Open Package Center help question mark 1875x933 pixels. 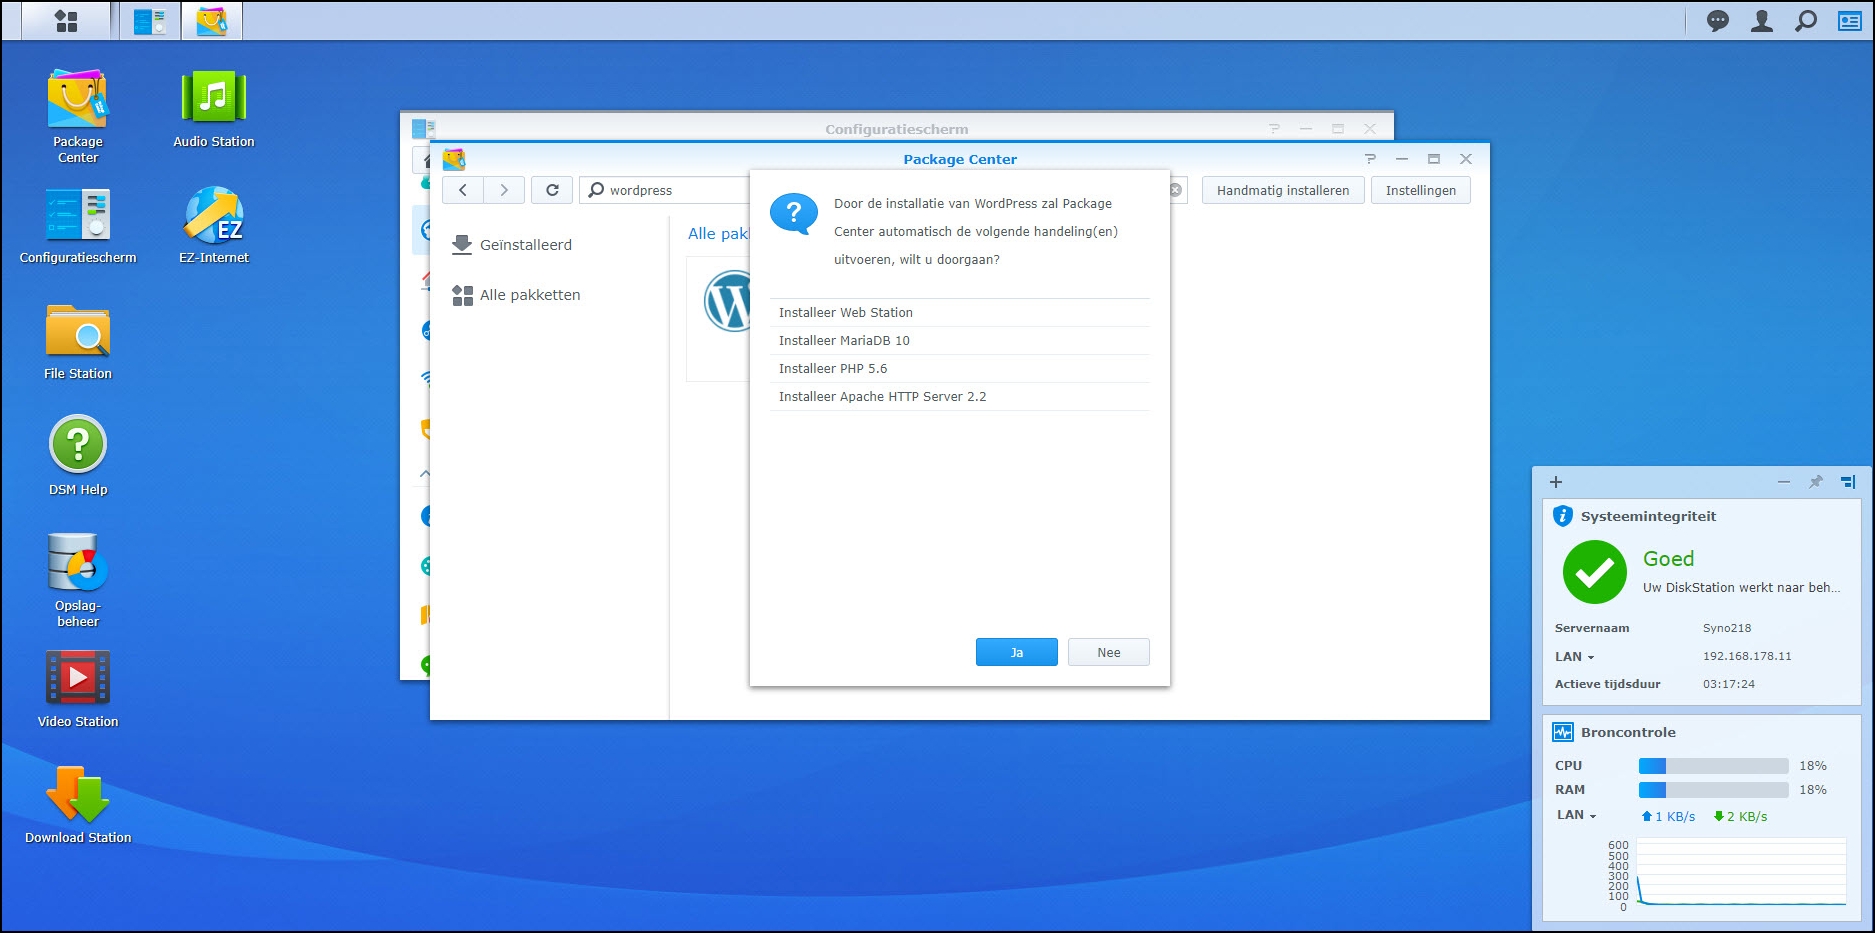point(1370,159)
